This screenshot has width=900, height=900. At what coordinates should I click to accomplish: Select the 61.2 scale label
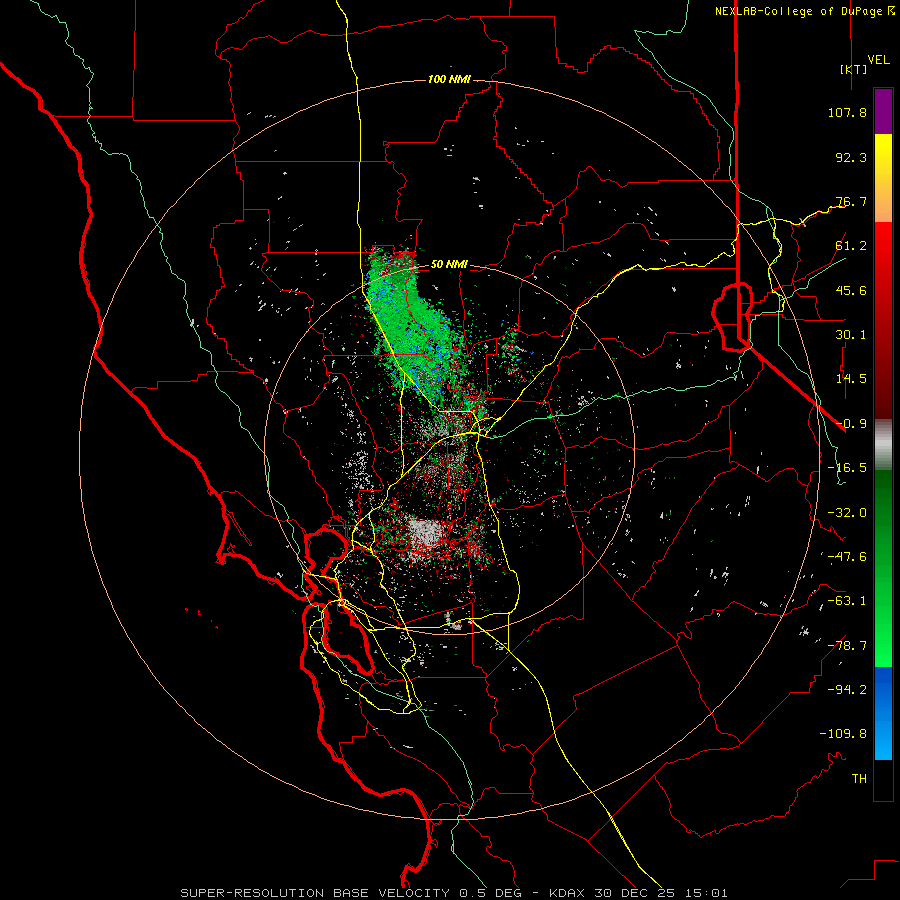[851, 246]
